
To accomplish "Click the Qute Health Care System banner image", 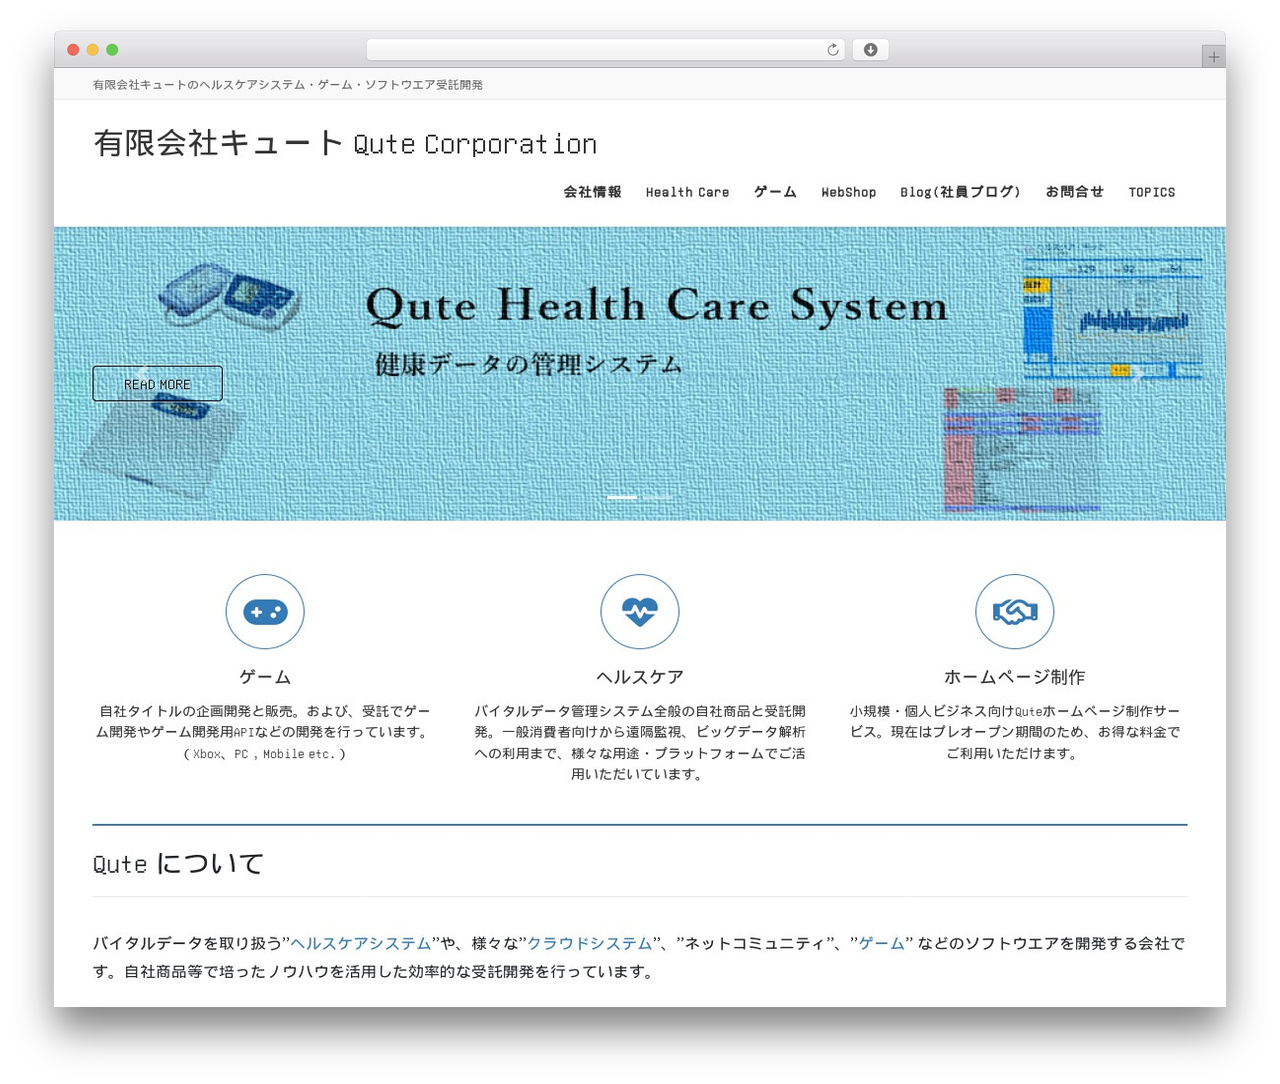I will pos(640,373).
